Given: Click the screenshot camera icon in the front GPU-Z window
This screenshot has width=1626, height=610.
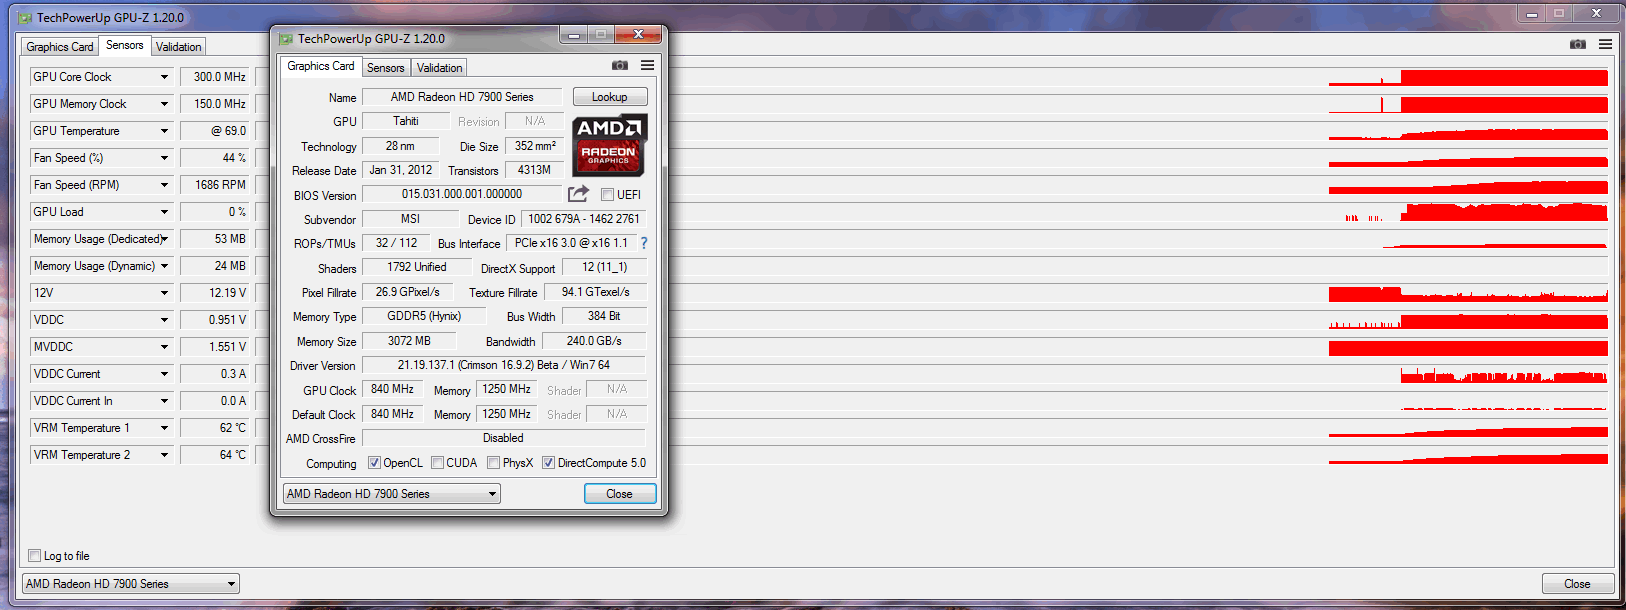Looking at the screenshot, I should click(620, 65).
